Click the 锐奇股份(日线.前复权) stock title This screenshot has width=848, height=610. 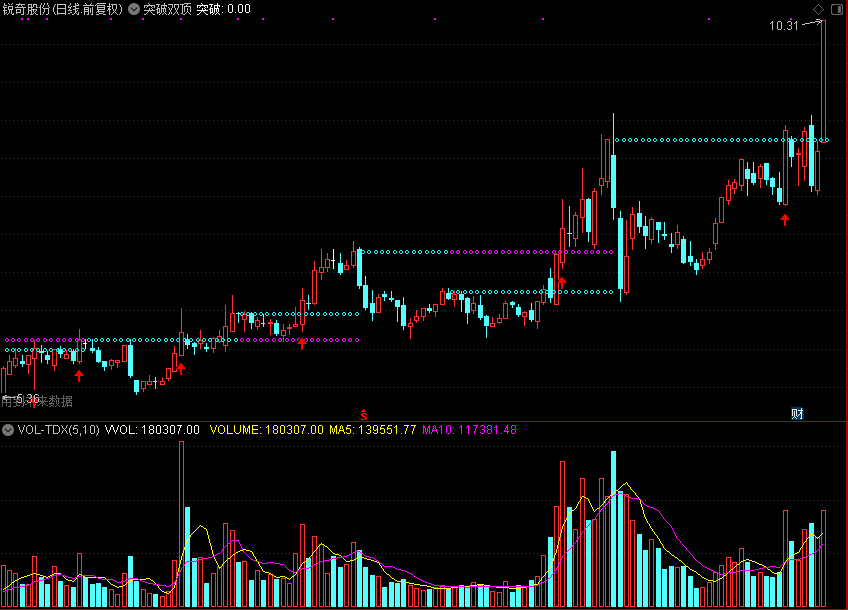[63, 9]
